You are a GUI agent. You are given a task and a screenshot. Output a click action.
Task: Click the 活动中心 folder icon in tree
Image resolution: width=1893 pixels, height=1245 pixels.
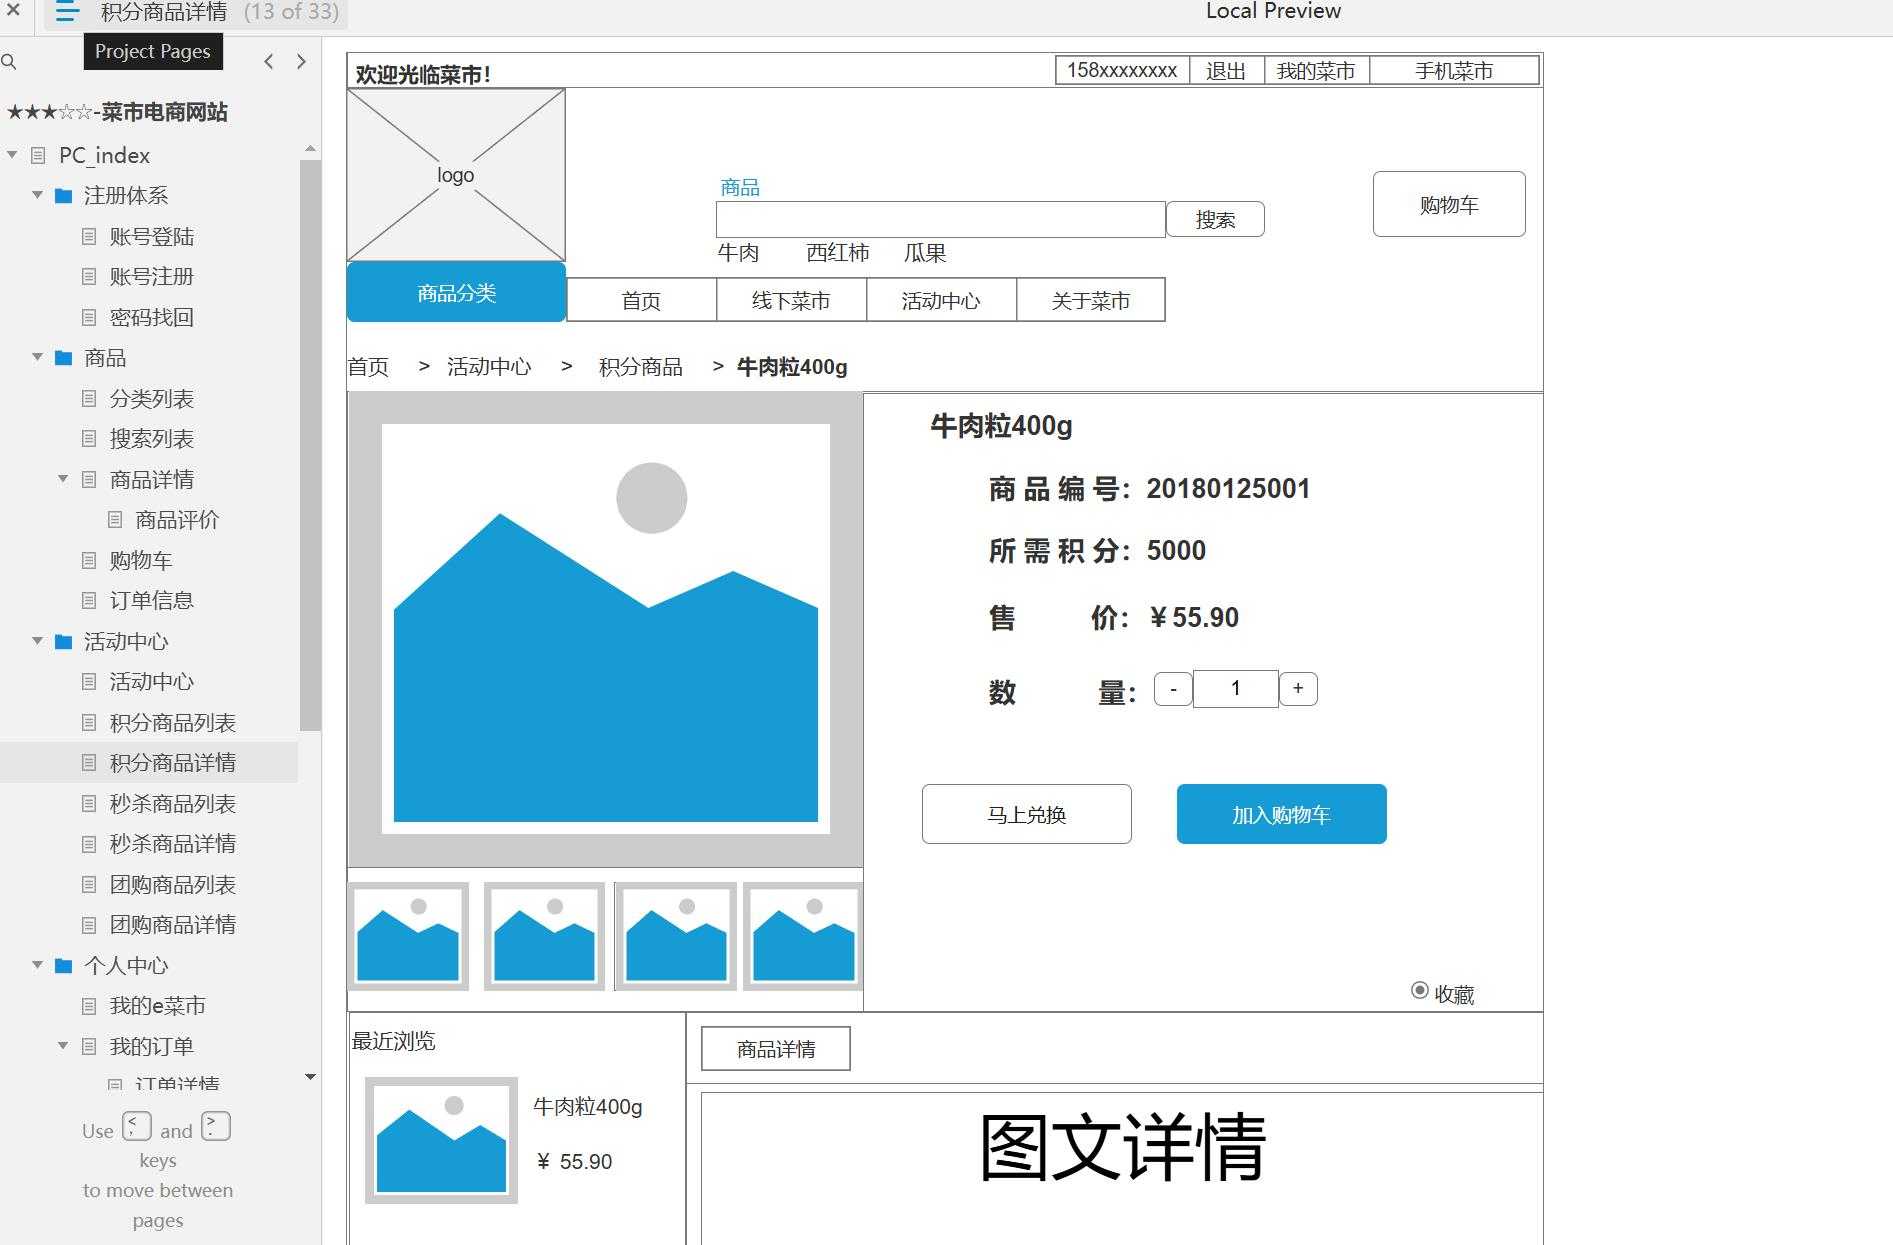[63, 641]
